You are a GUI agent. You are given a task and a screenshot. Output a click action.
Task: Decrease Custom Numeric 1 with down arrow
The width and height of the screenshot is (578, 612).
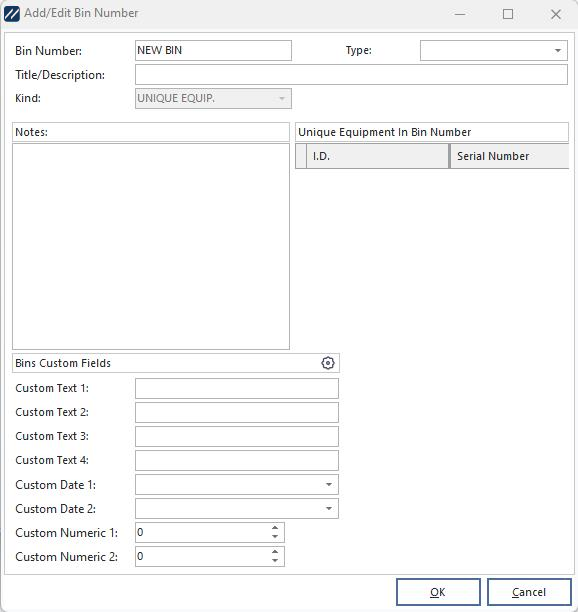point(275,537)
